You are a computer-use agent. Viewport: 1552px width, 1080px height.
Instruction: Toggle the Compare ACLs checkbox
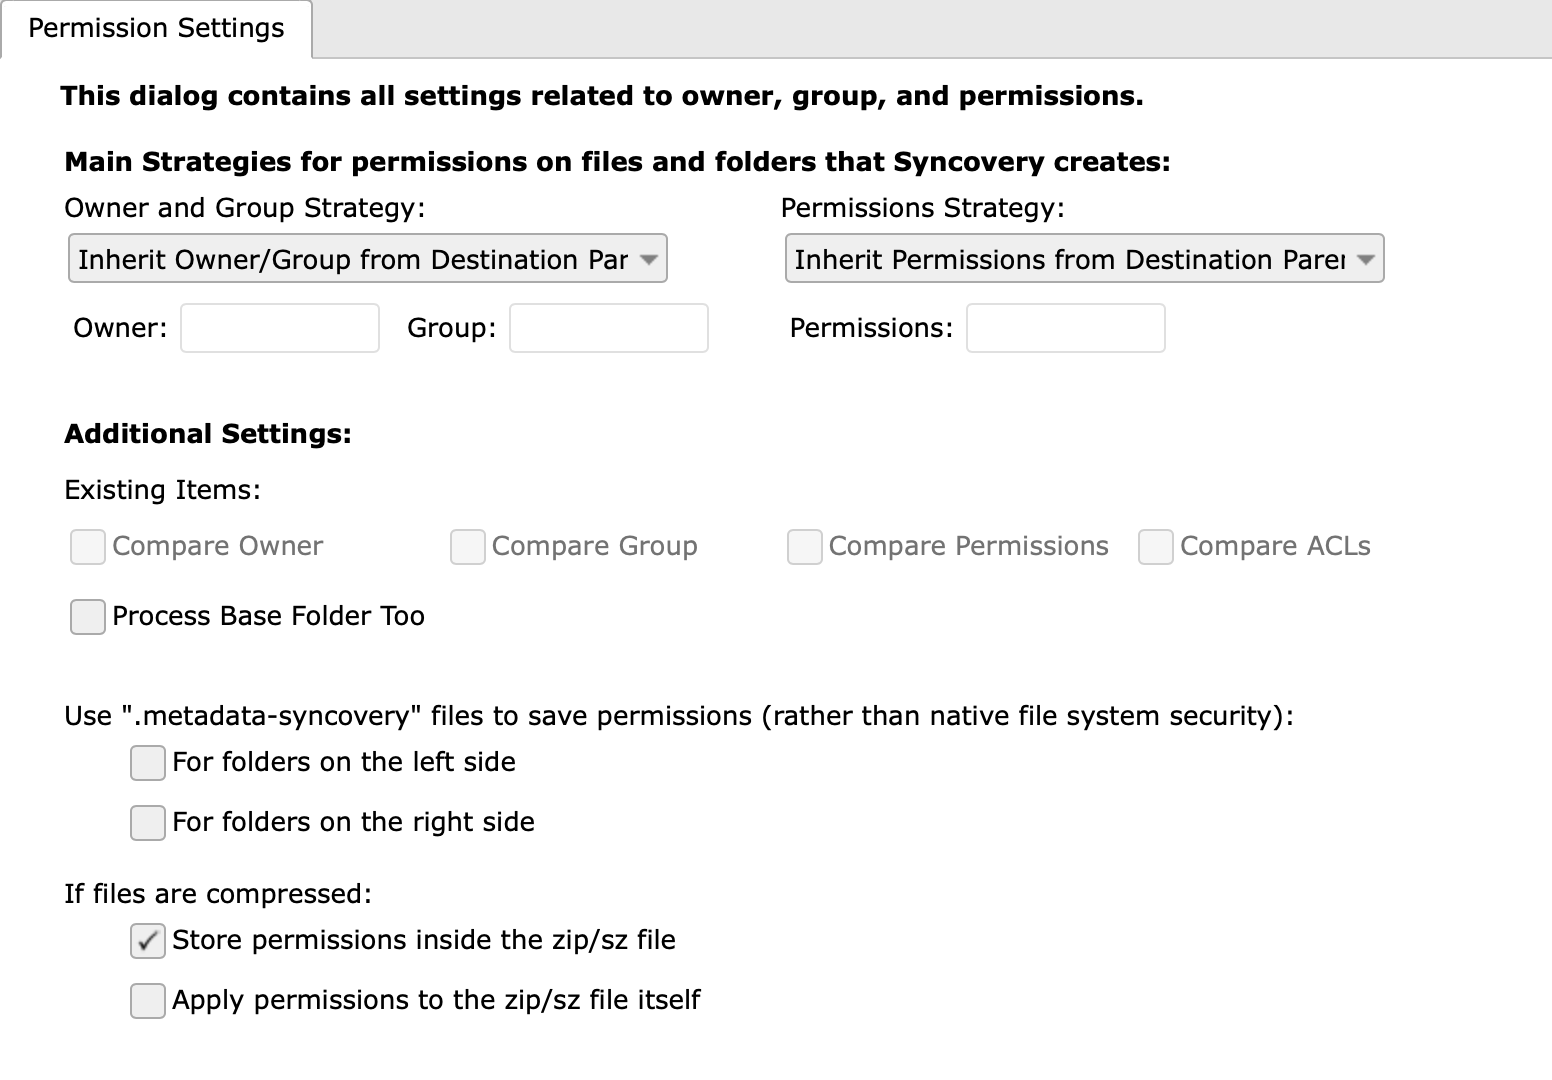(x=1155, y=547)
